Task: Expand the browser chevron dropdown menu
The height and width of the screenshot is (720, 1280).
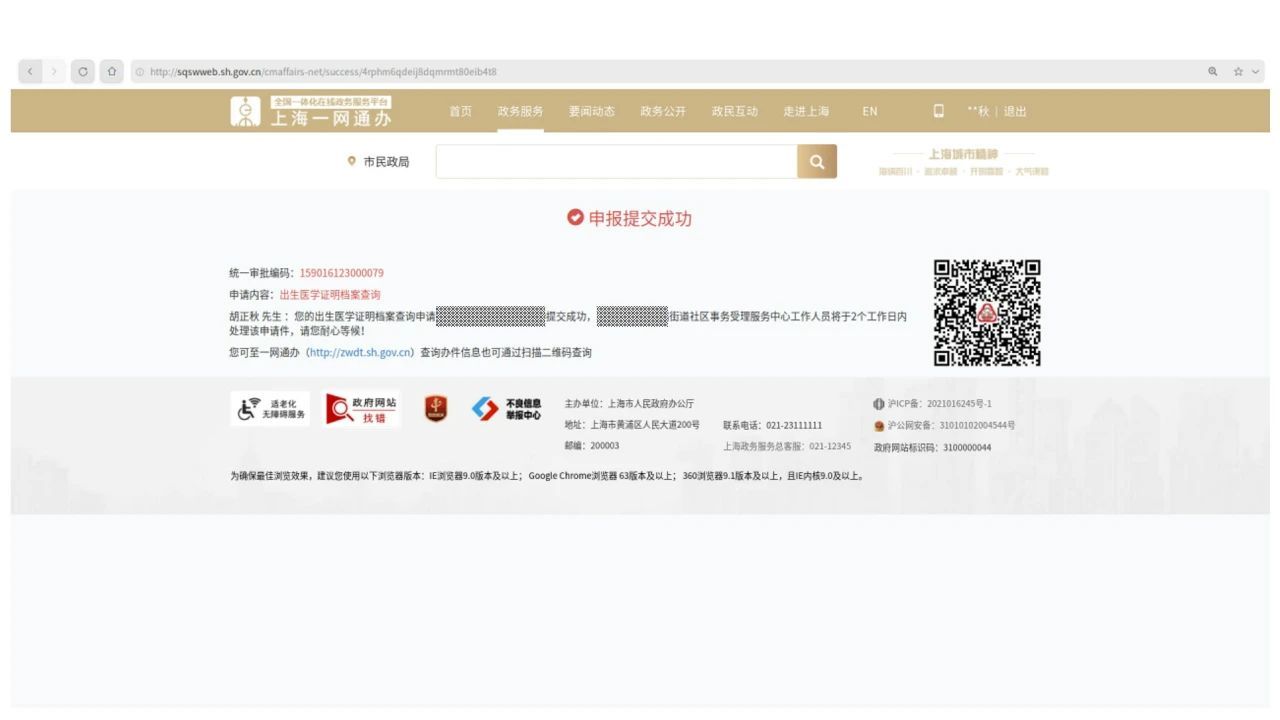Action: (1256, 72)
